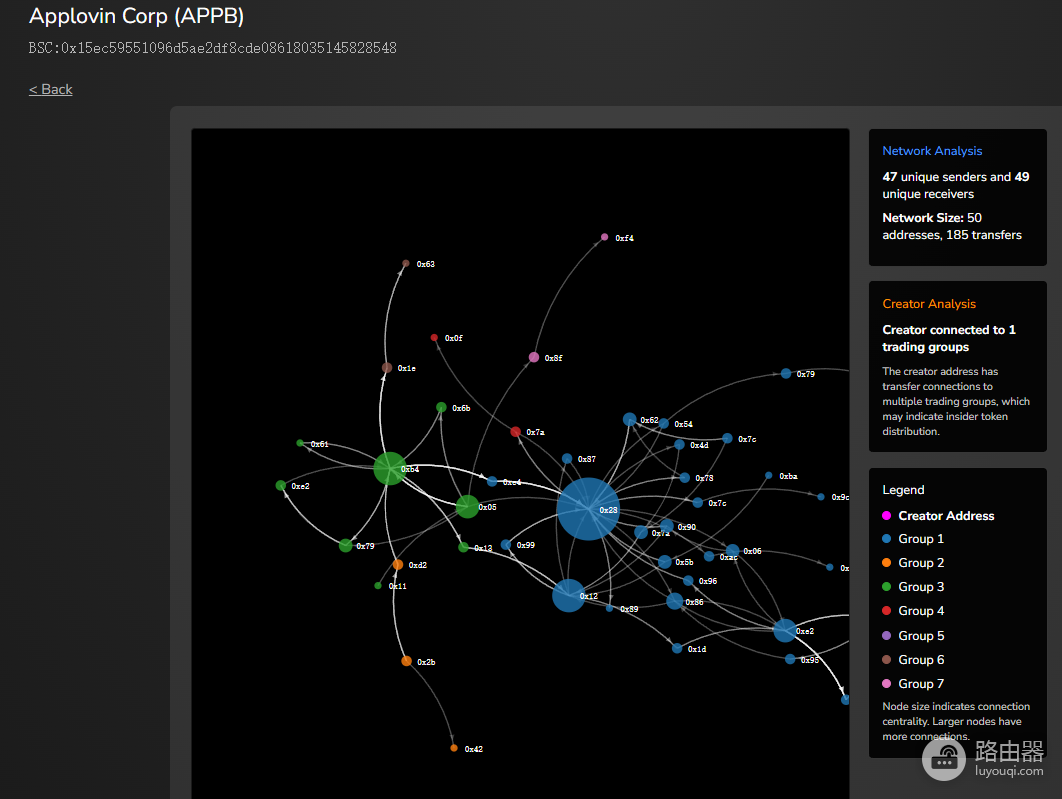Click the Creator Analysis heading
This screenshot has width=1062, height=799.
pyautogui.click(x=929, y=304)
